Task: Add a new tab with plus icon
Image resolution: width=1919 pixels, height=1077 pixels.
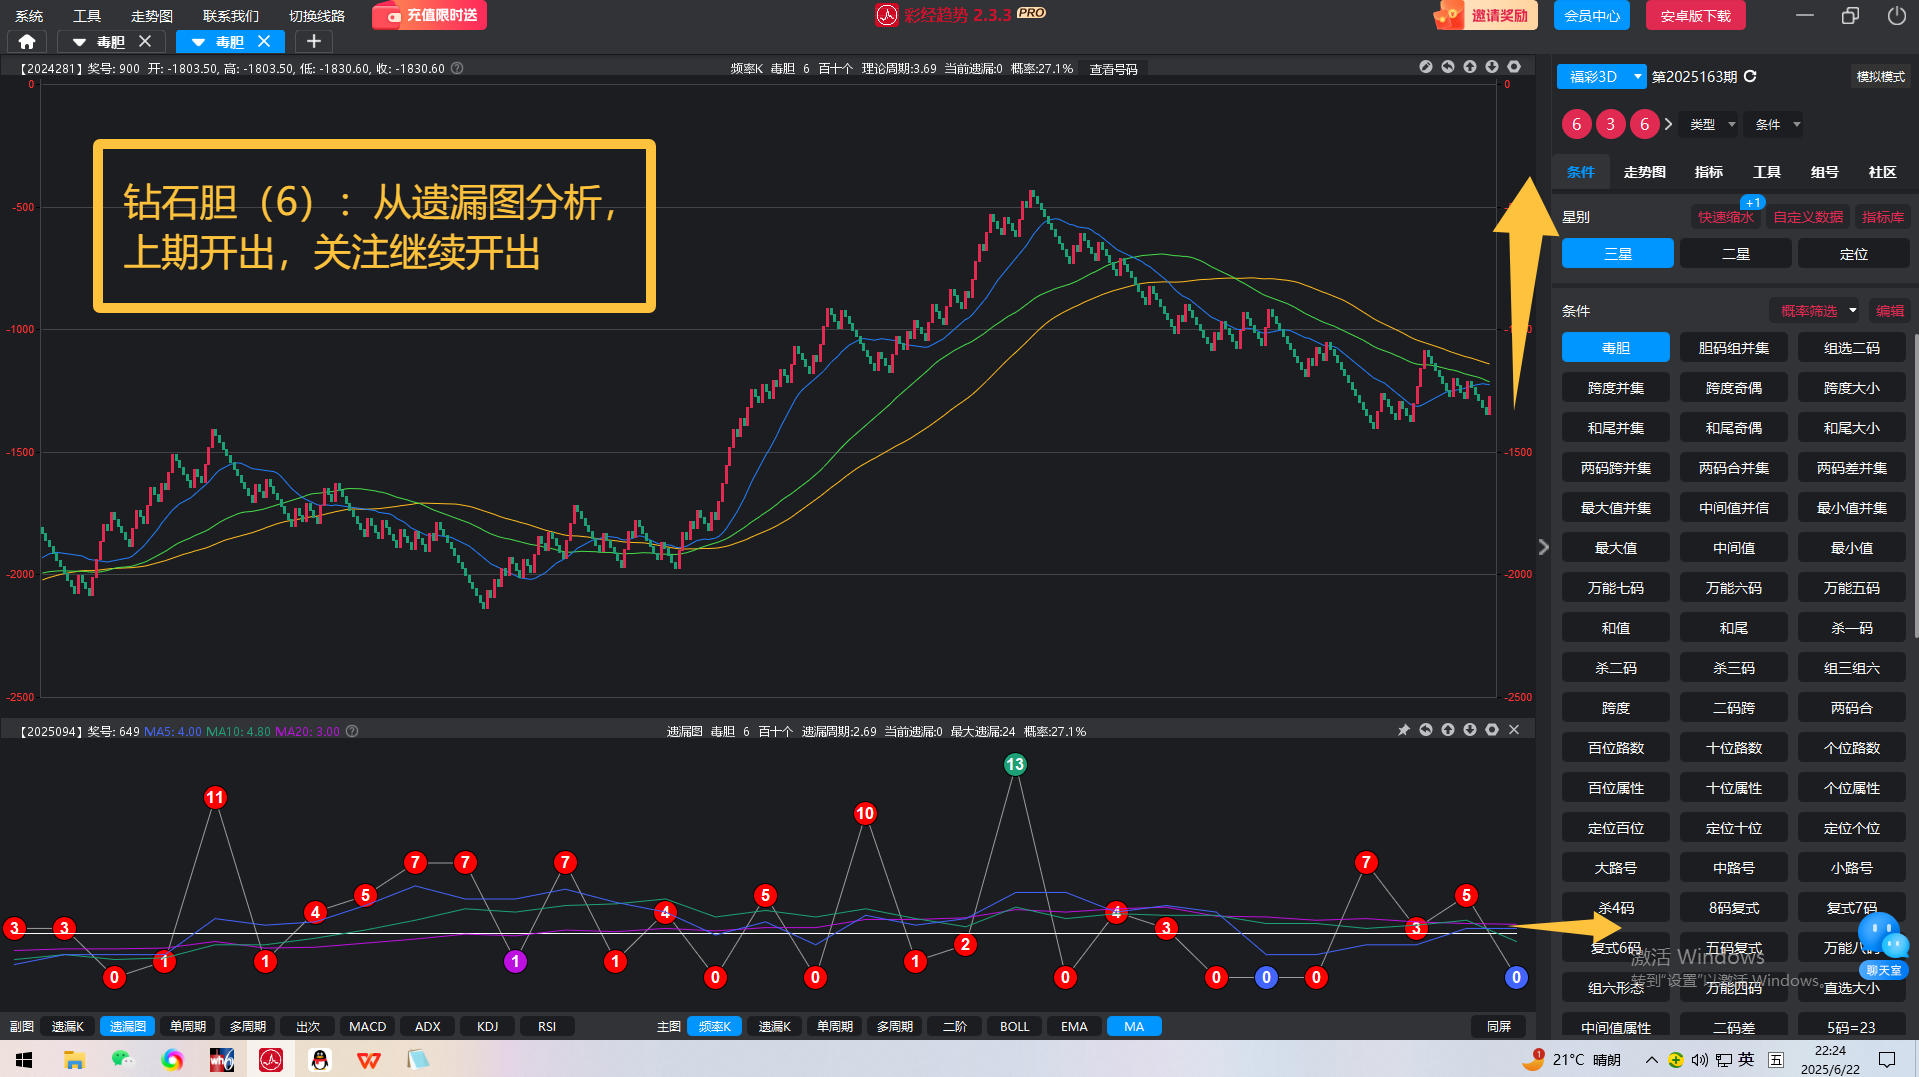Action: [x=313, y=41]
